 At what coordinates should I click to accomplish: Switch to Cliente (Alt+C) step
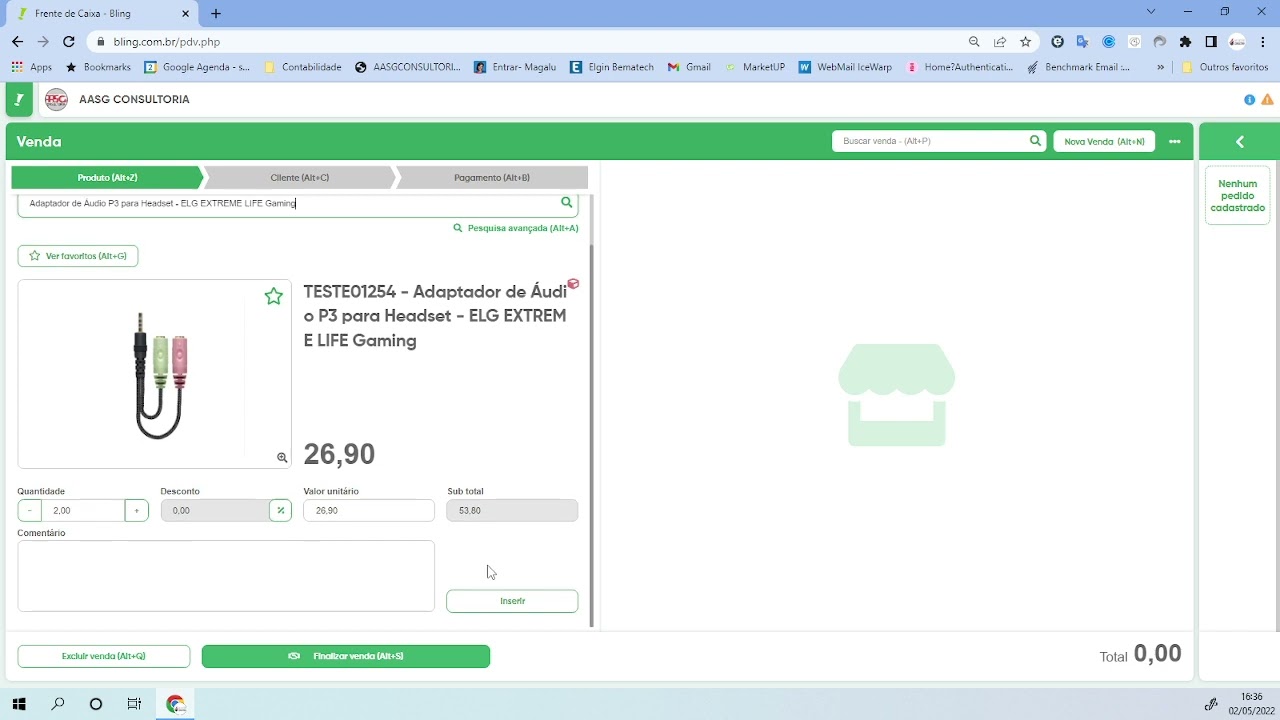(299, 177)
